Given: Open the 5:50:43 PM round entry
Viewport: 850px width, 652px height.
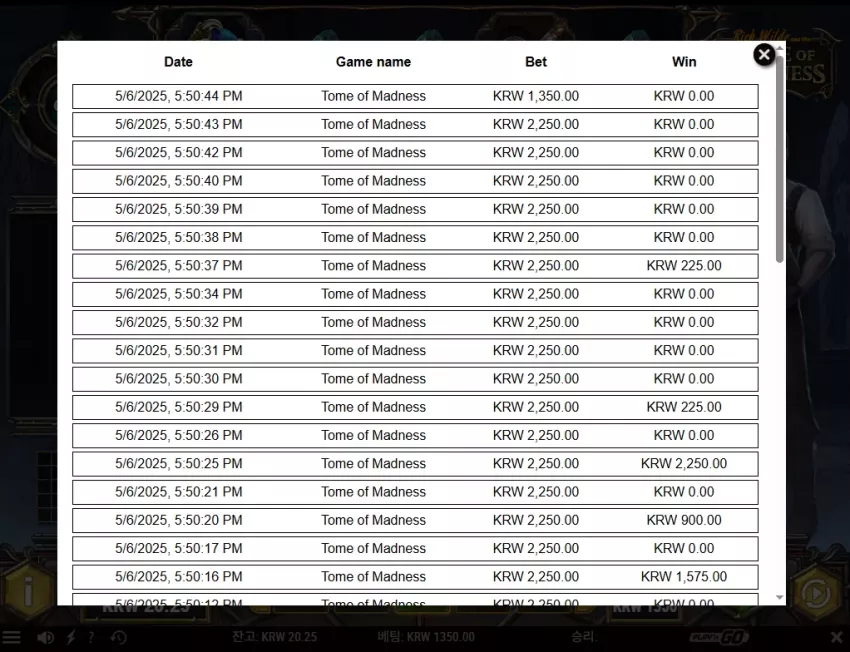Looking at the screenshot, I should 415,125.
